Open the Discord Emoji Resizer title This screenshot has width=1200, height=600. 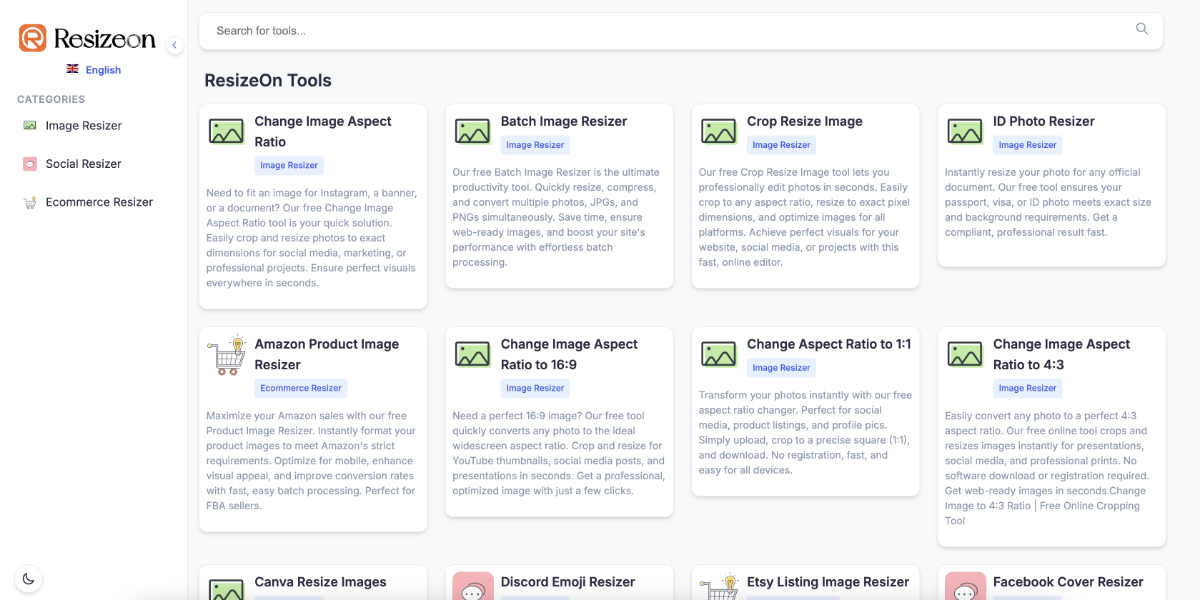568,582
